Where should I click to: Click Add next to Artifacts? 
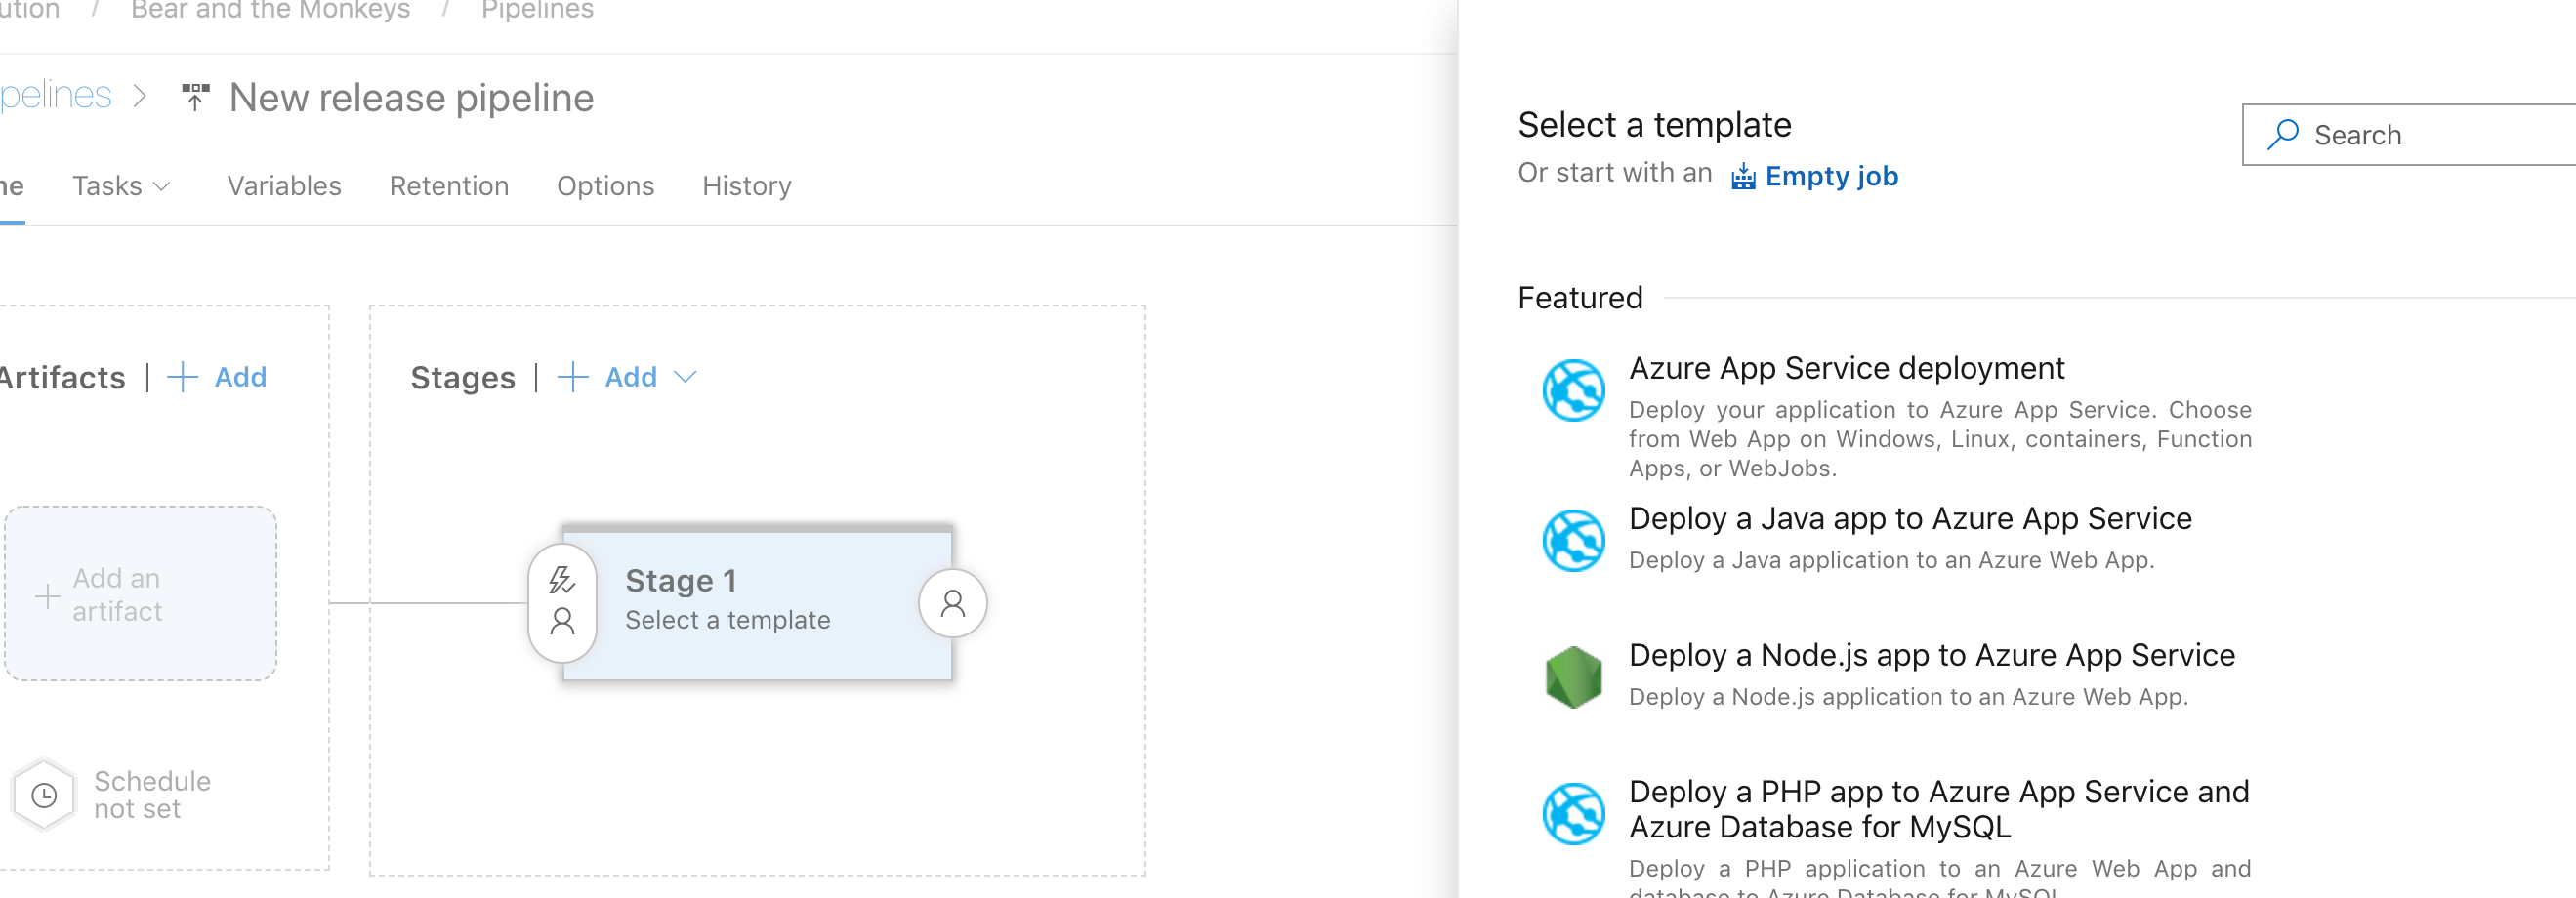[x=218, y=377]
